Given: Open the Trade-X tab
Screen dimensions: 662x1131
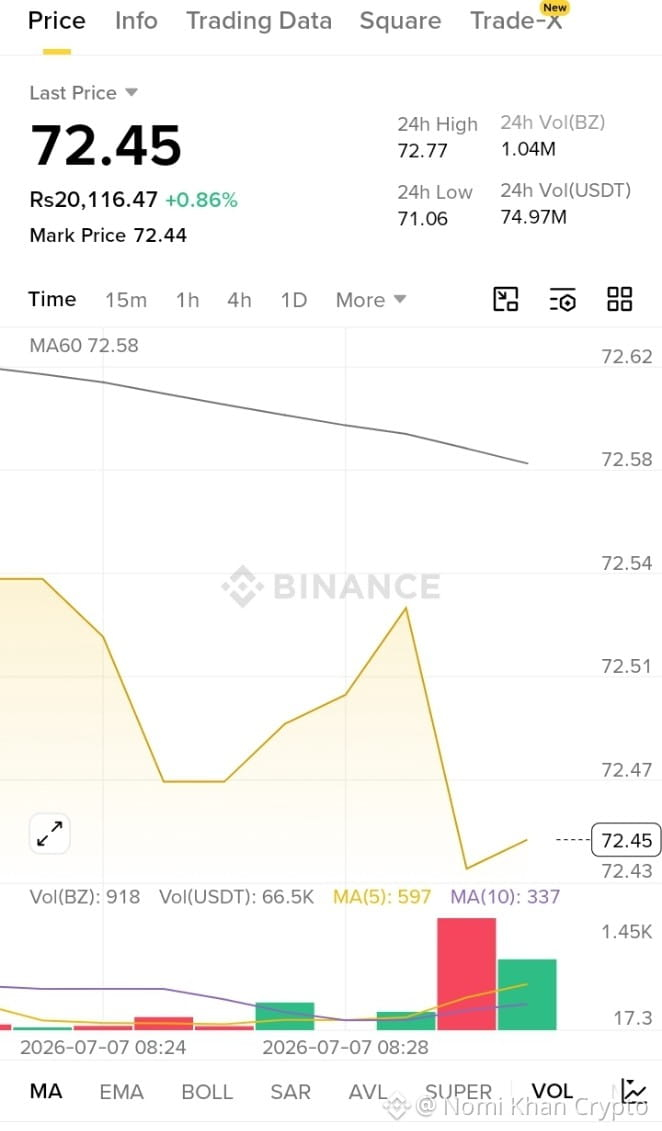Looking at the screenshot, I should coord(516,21).
